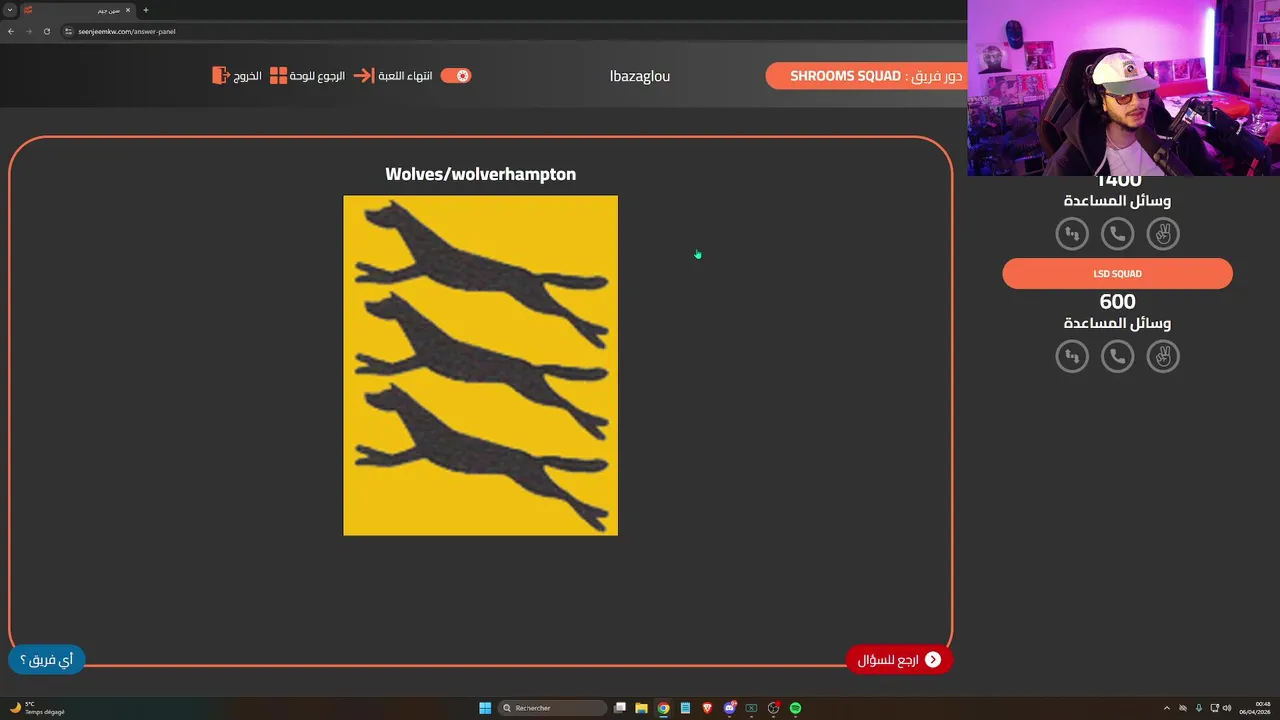Open OBS Studio from the taskbar
This screenshot has width=1280, height=720.
(x=773, y=708)
